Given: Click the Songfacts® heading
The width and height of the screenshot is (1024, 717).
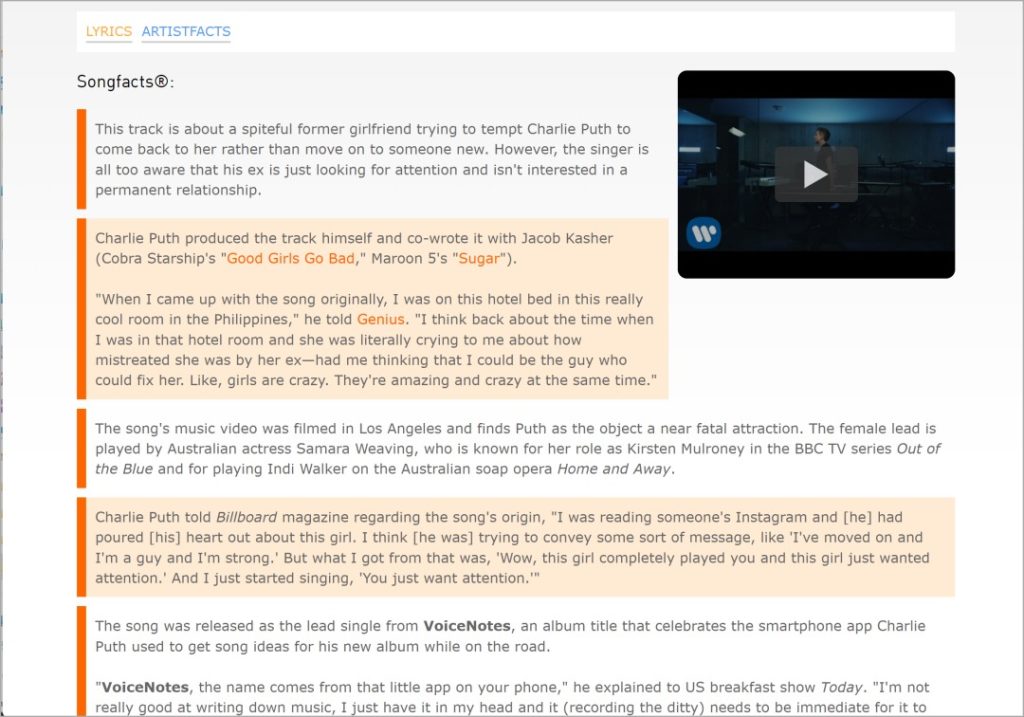Looking at the screenshot, I should (x=125, y=82).
